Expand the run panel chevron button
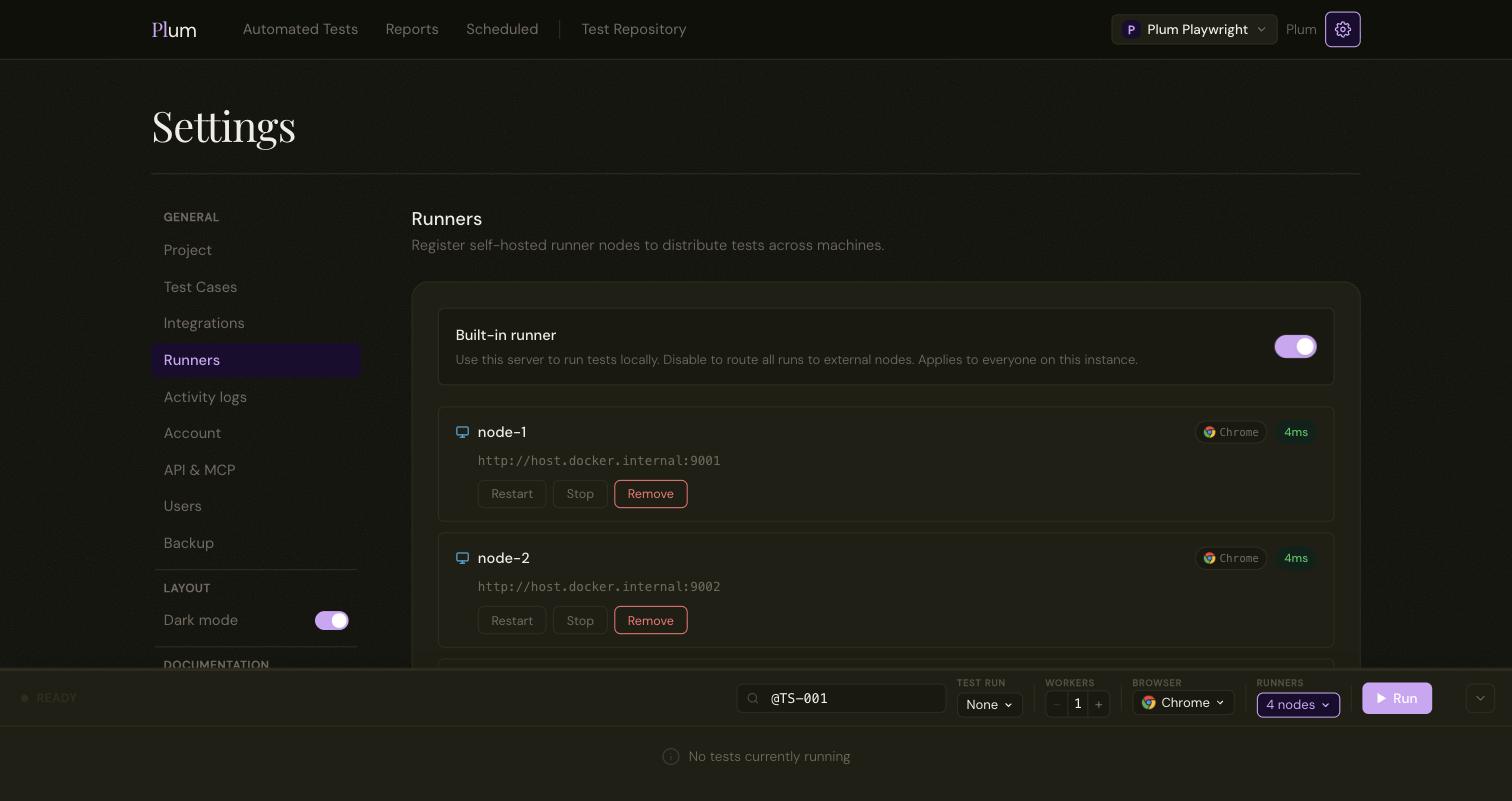1512x801 pixels. (x=1480, y=698)
